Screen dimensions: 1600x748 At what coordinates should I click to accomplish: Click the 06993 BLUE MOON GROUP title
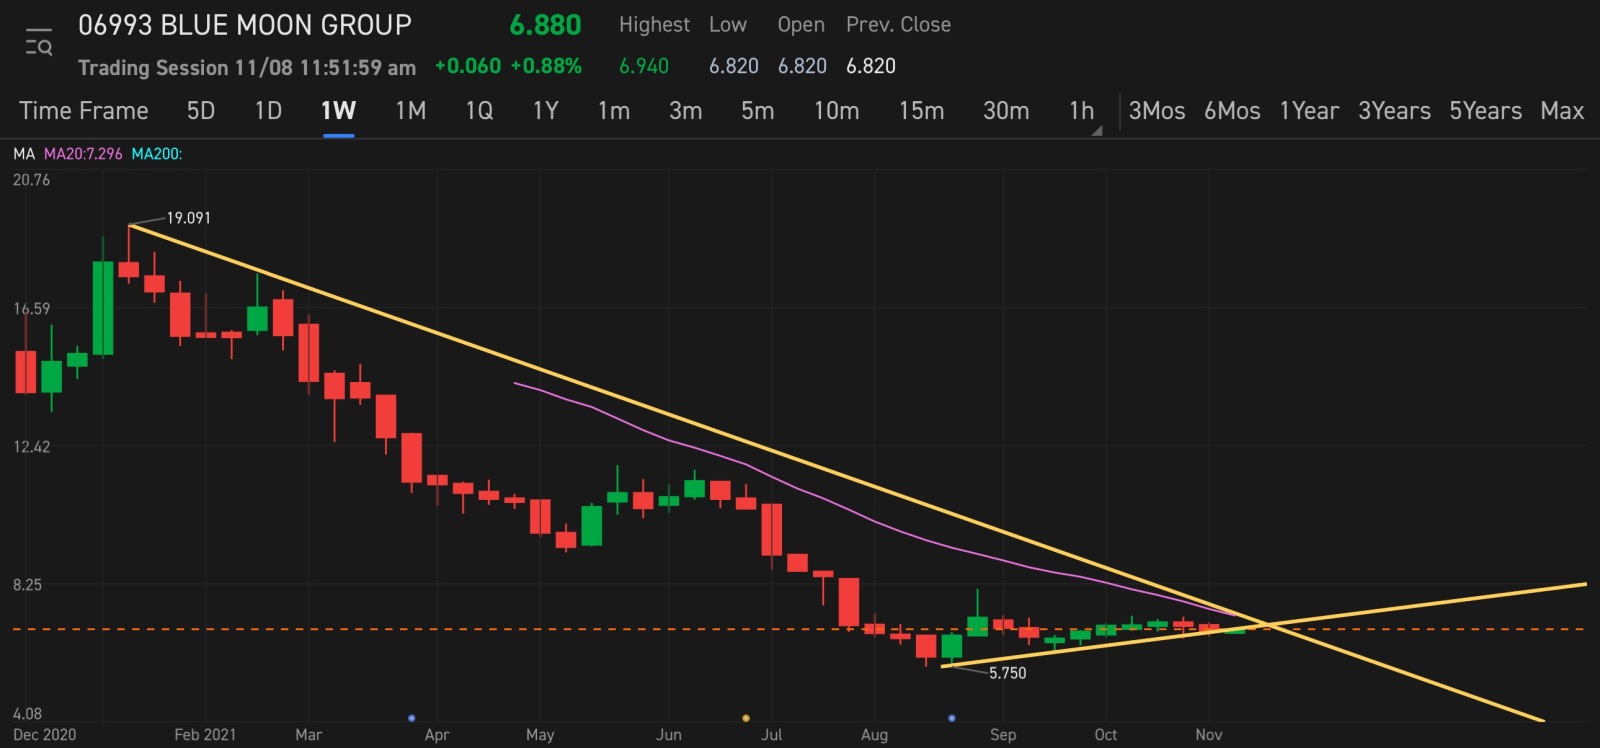tap(245, 25)
